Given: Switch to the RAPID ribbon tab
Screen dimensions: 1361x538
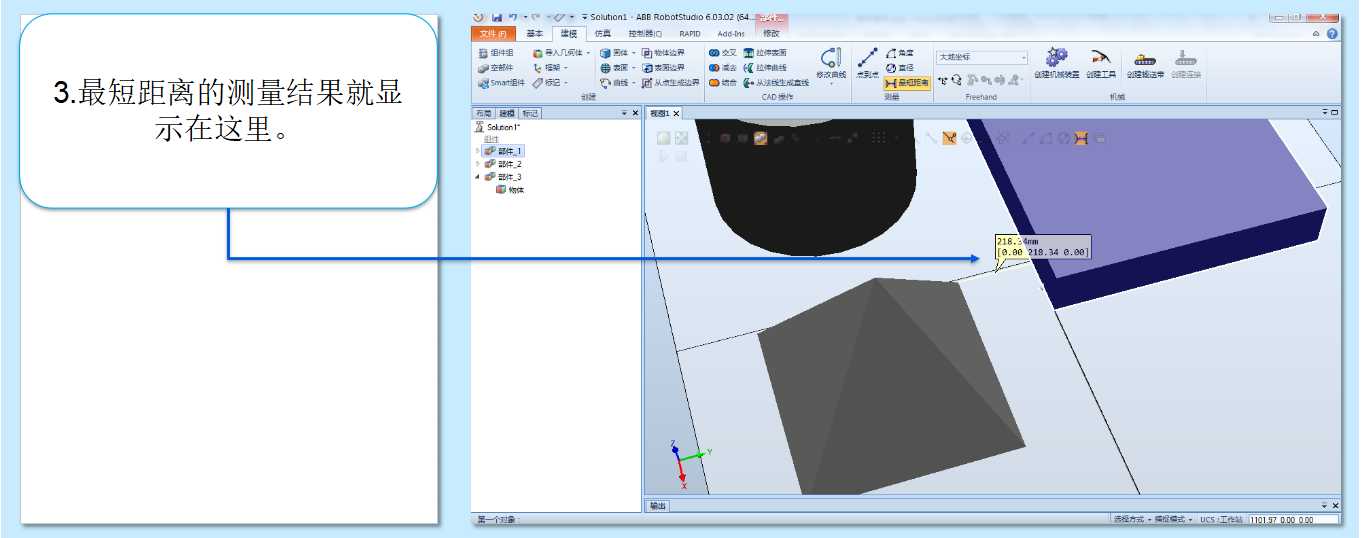Looking at the screenshot, I should [x=690, y=34].
